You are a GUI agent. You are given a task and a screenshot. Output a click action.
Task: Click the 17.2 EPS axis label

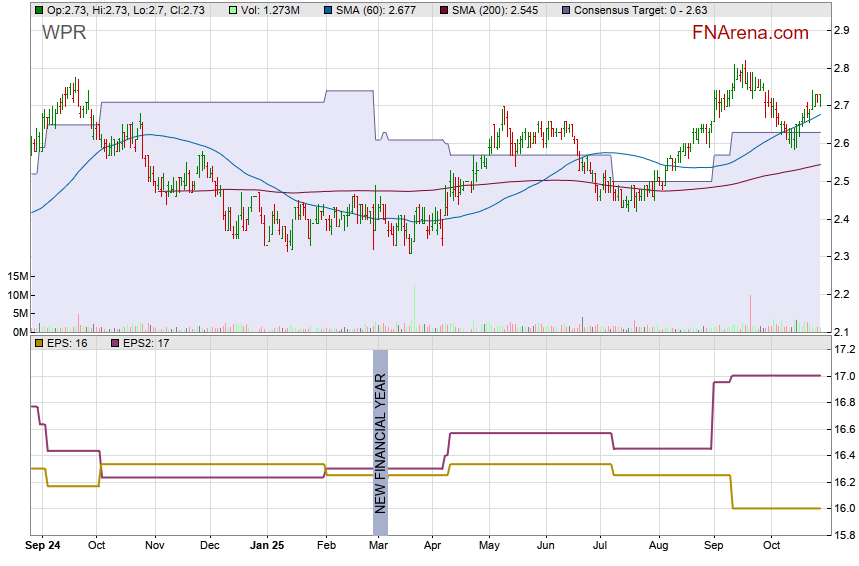(x=843, y=350)
